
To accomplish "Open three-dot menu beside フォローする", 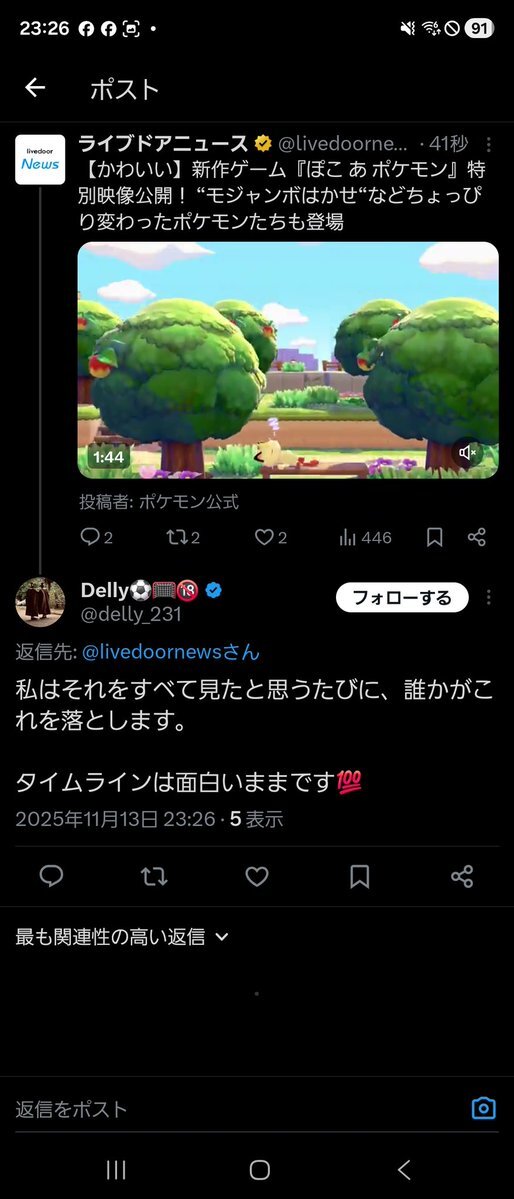I will 489,597.
